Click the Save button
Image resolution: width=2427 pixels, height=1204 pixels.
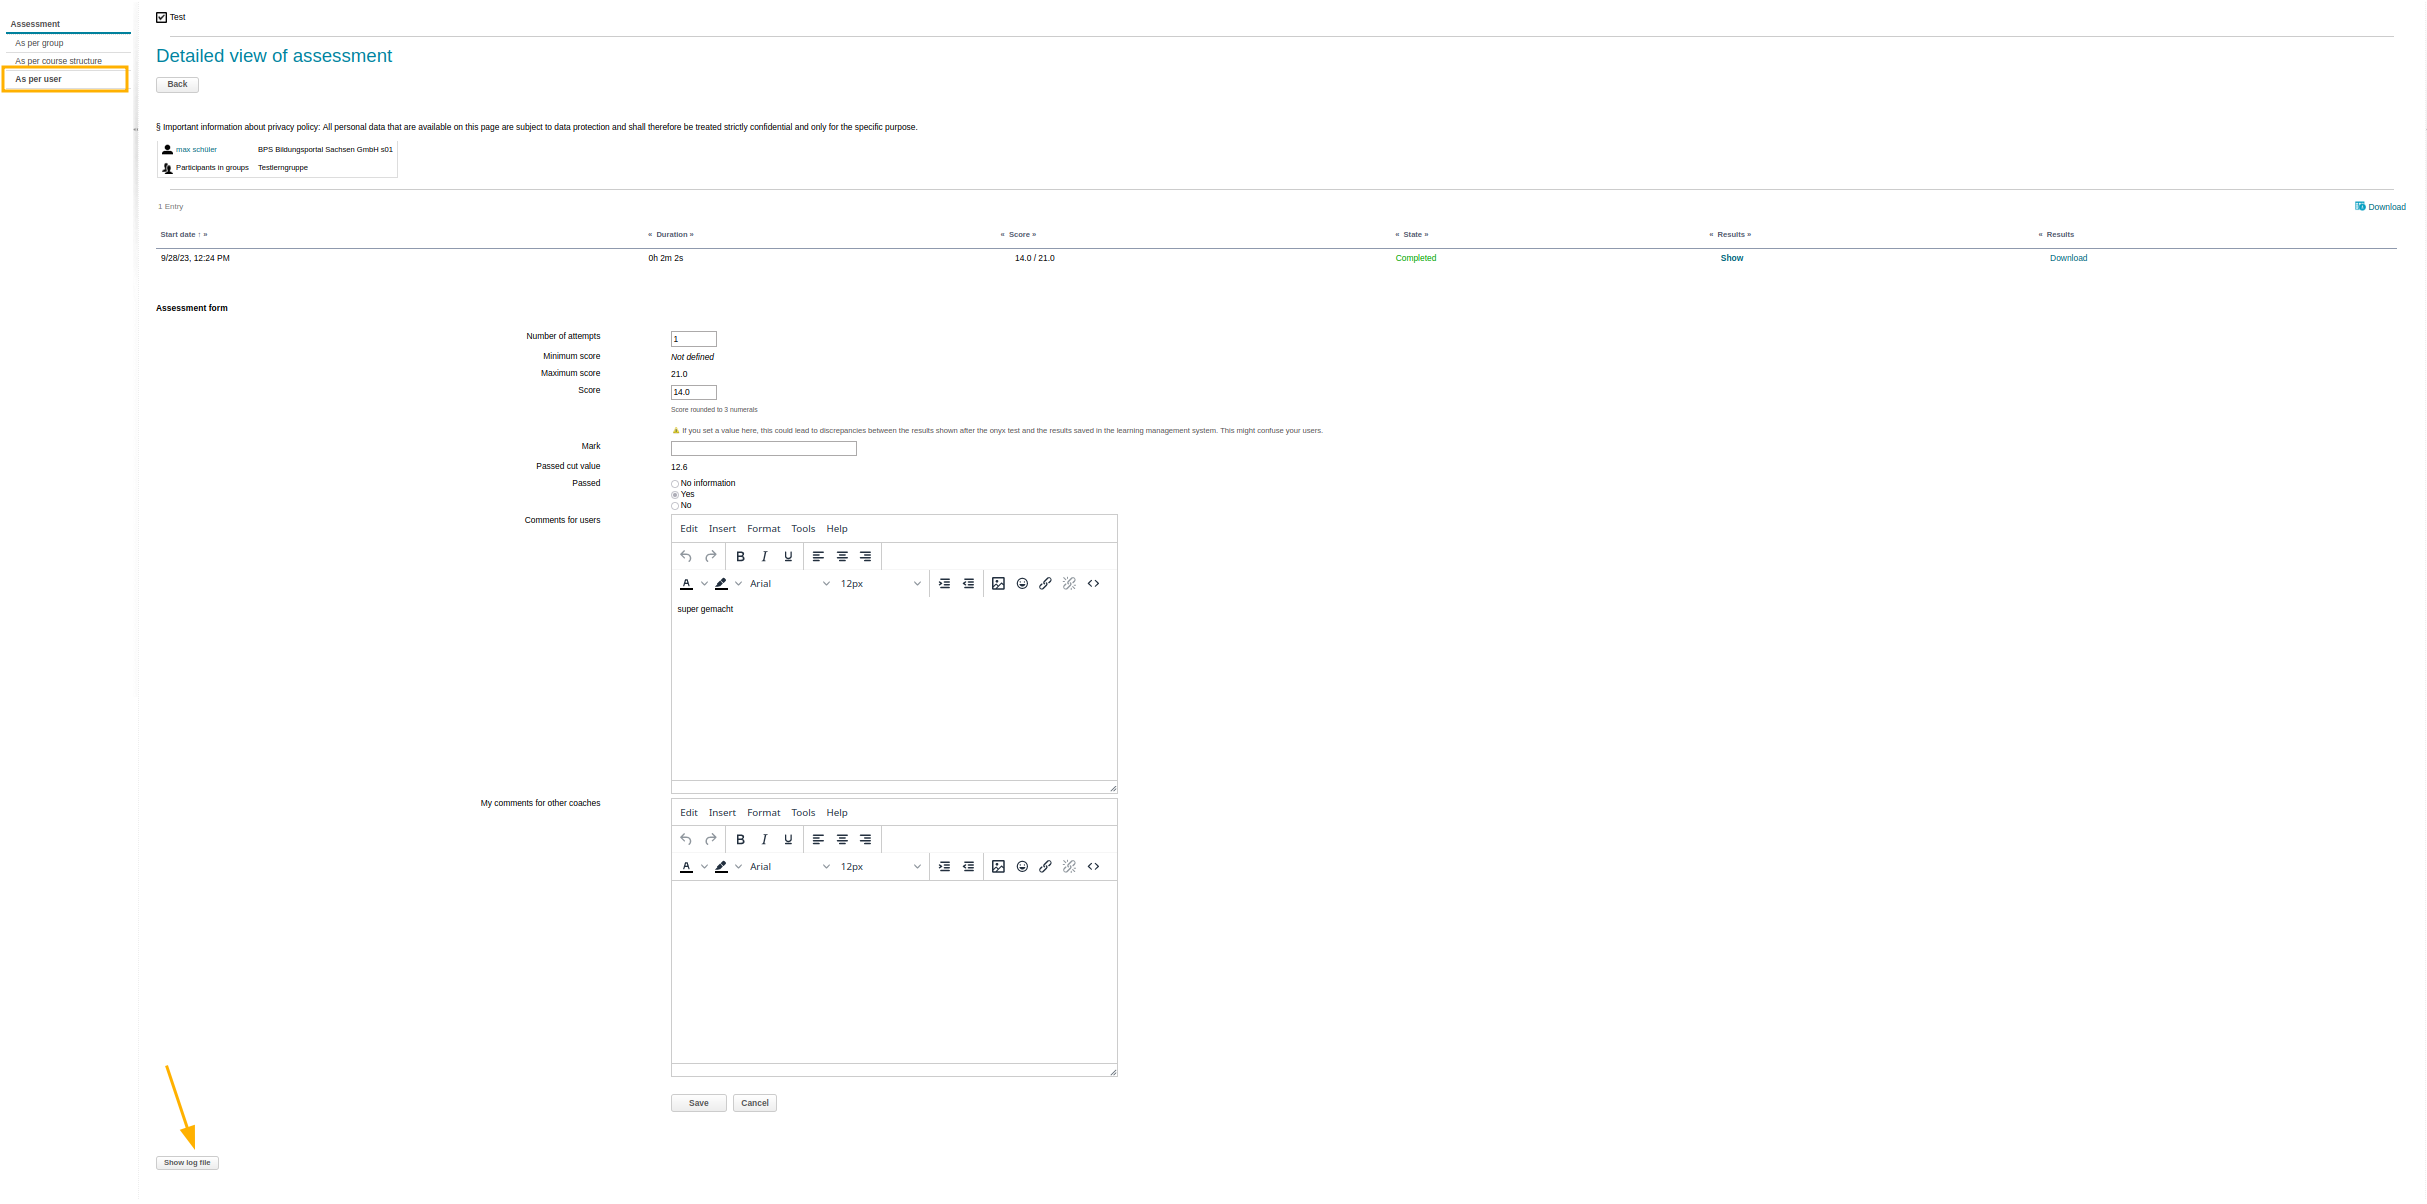coord(698,1103)
